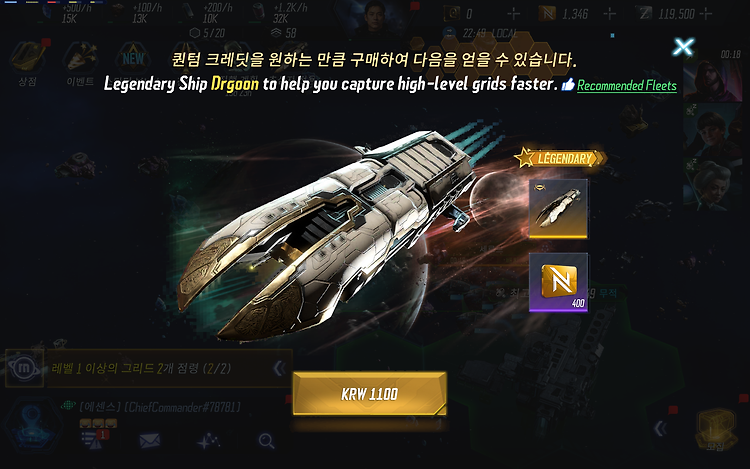Open the mail envelope icon
The height and width of the screenshot is (469, 750).
[x=150, y=440]
